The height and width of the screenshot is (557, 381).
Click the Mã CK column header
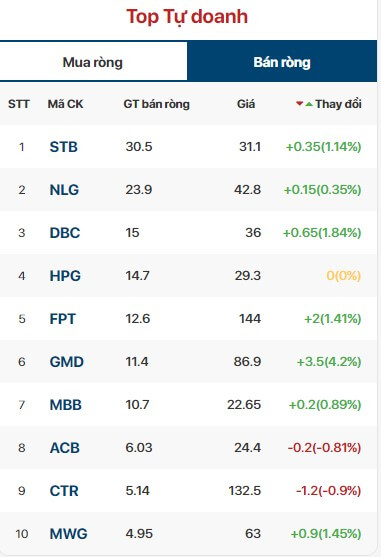(65, 104)
